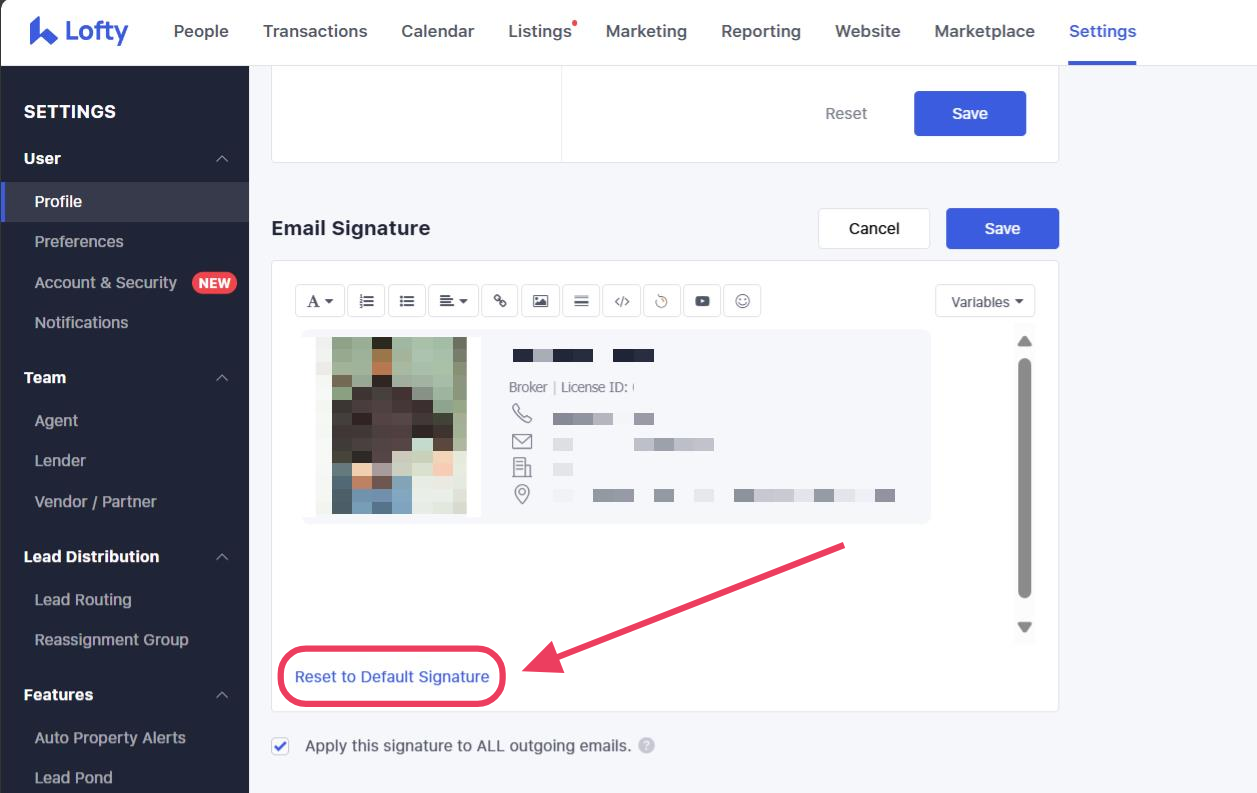Click the signature editor scrollbar down arrow

click(1024, 627)
